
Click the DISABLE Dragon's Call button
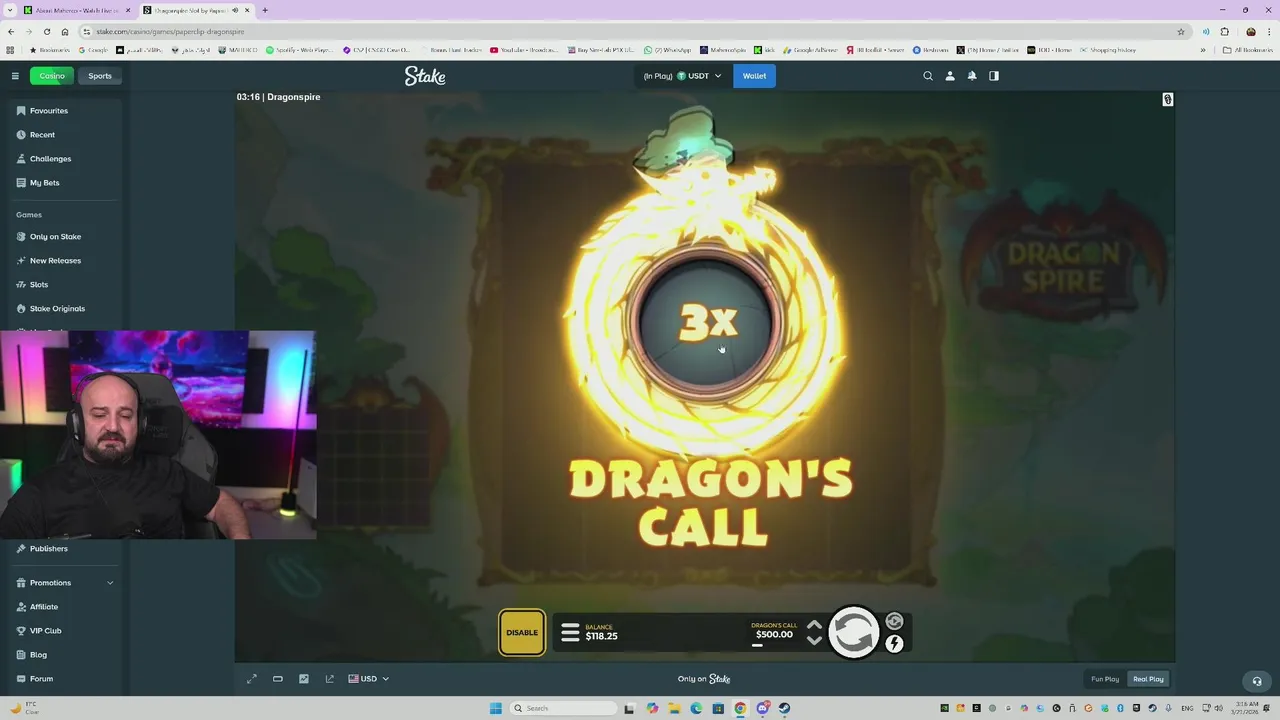[x=522, y=632]
